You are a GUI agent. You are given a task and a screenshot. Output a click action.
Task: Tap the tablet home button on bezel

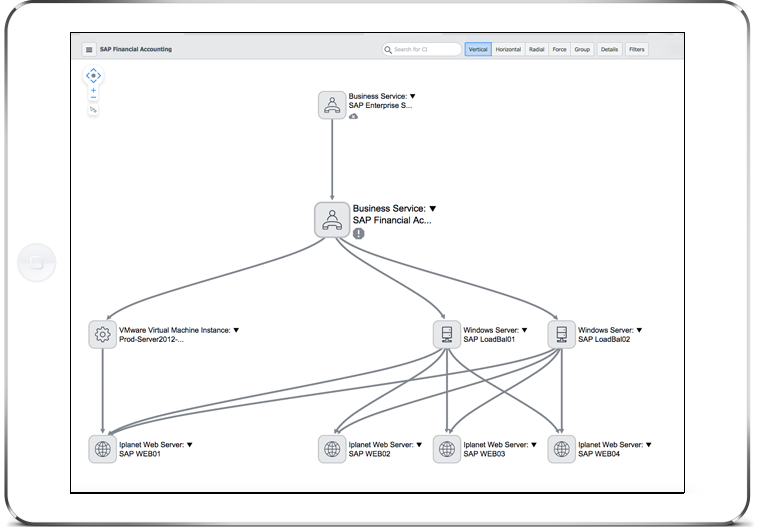point(36,262)
